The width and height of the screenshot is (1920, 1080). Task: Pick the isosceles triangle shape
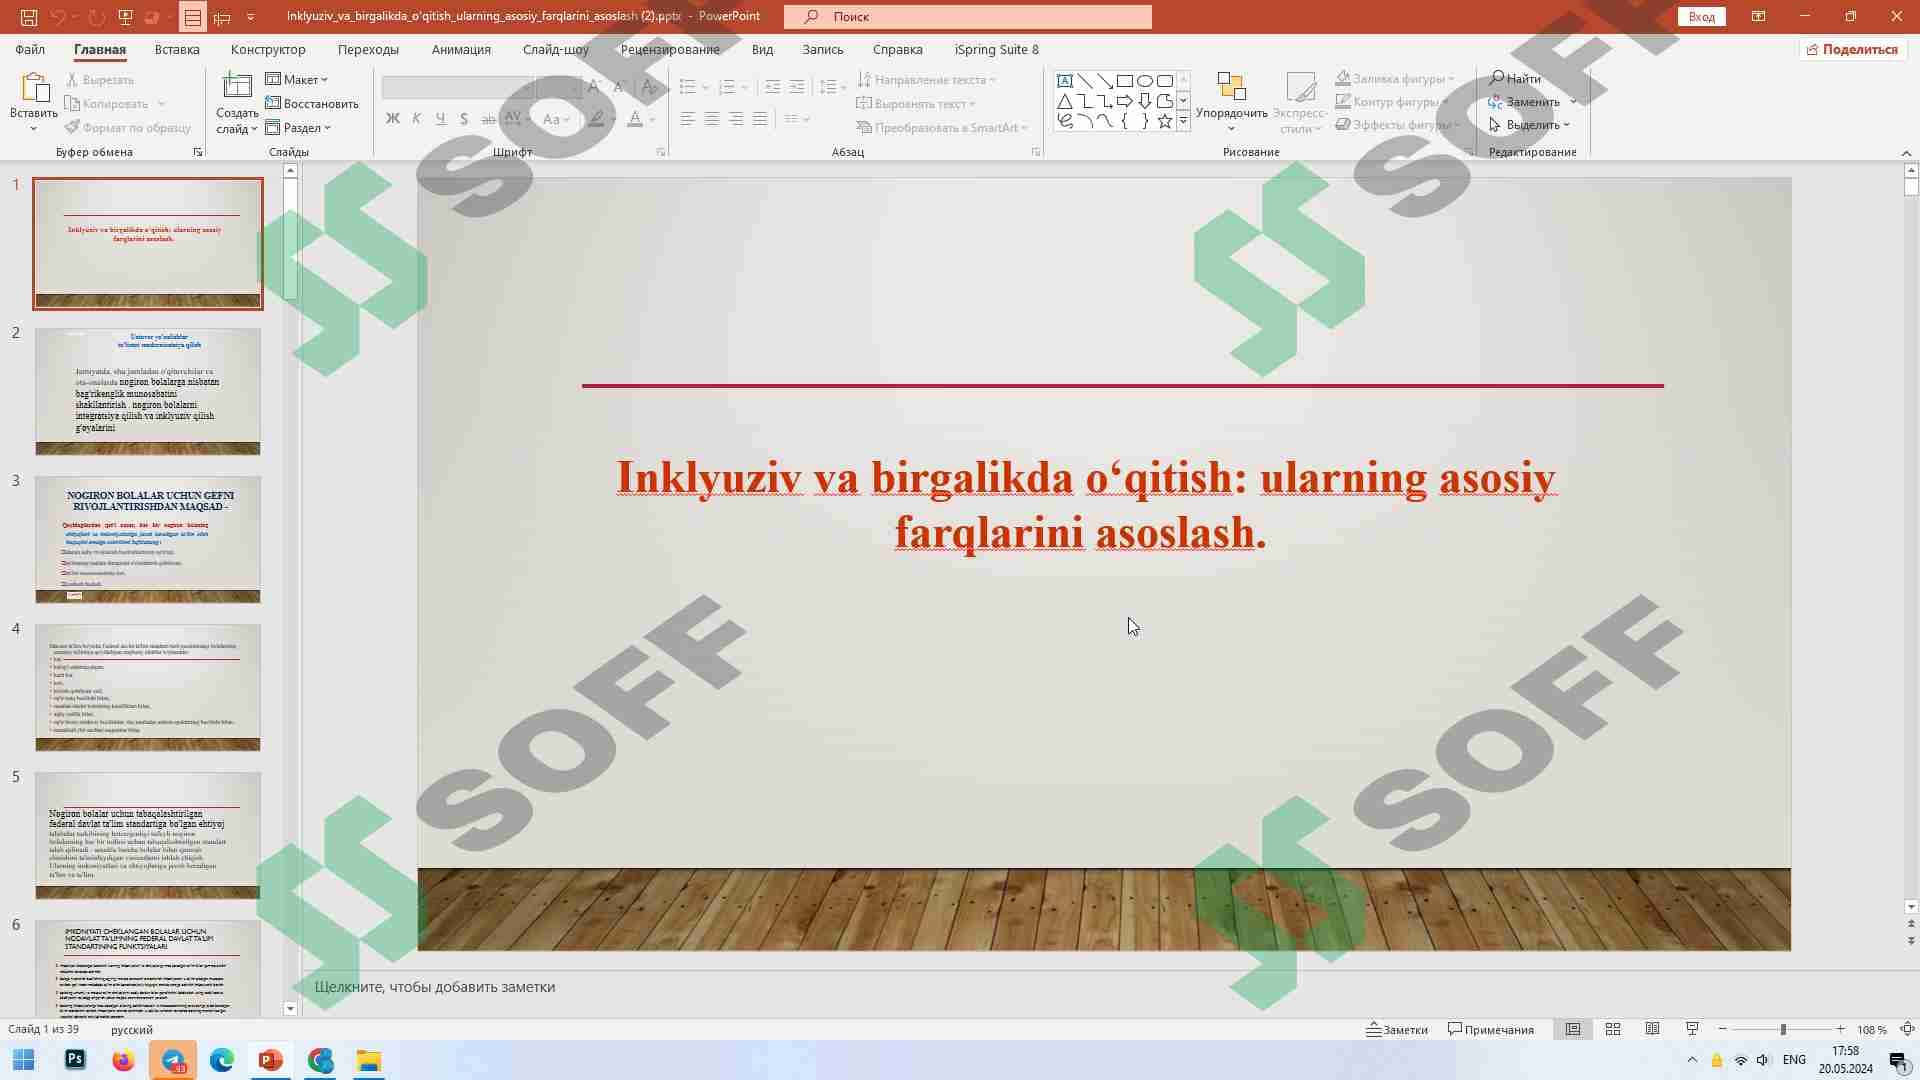click(1065, 101)
